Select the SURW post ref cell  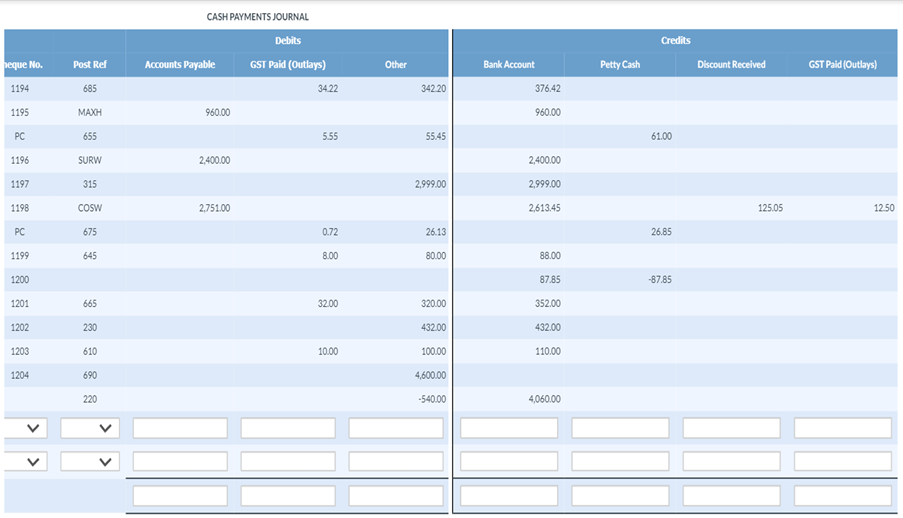pos(90,160)
